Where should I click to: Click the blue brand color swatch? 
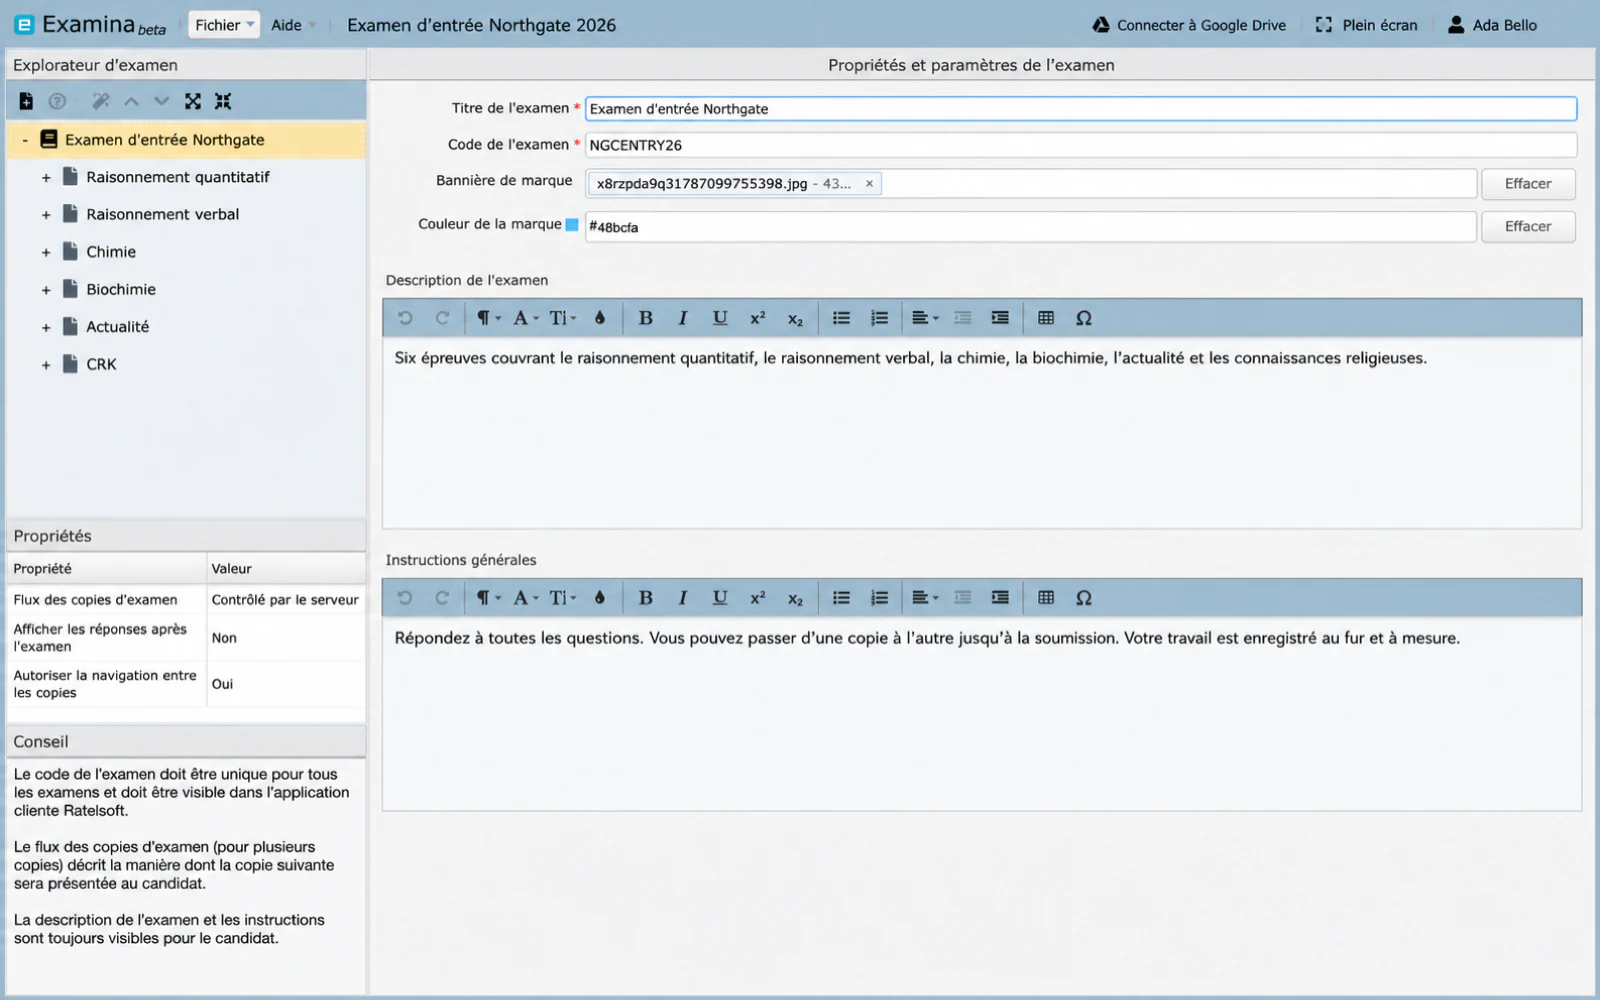point(572,225)
